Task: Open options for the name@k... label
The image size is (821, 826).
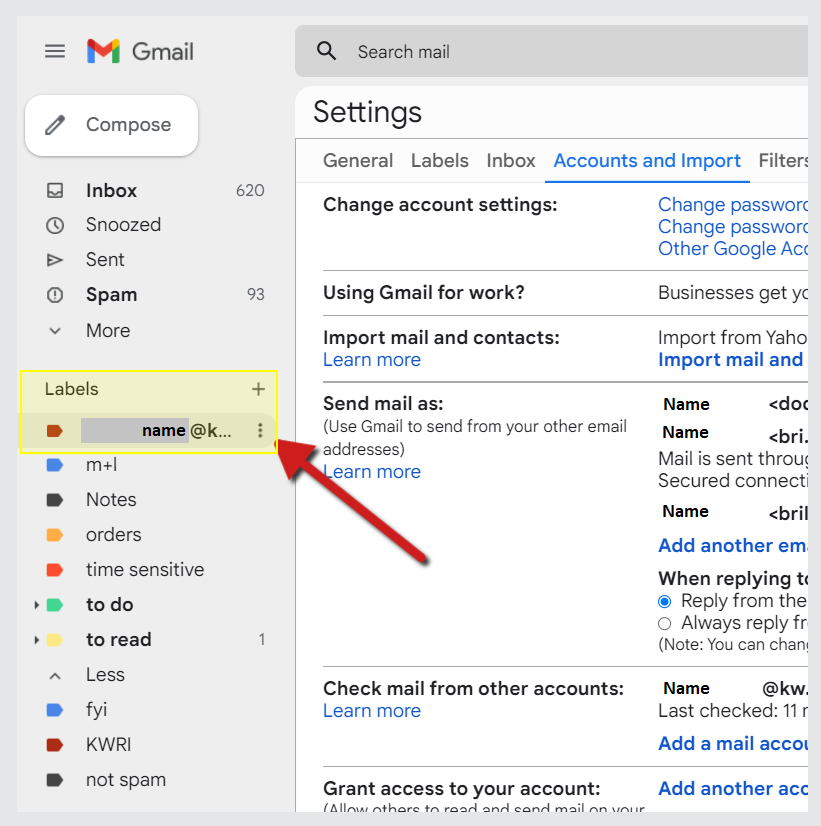Action: coord(260,430)
